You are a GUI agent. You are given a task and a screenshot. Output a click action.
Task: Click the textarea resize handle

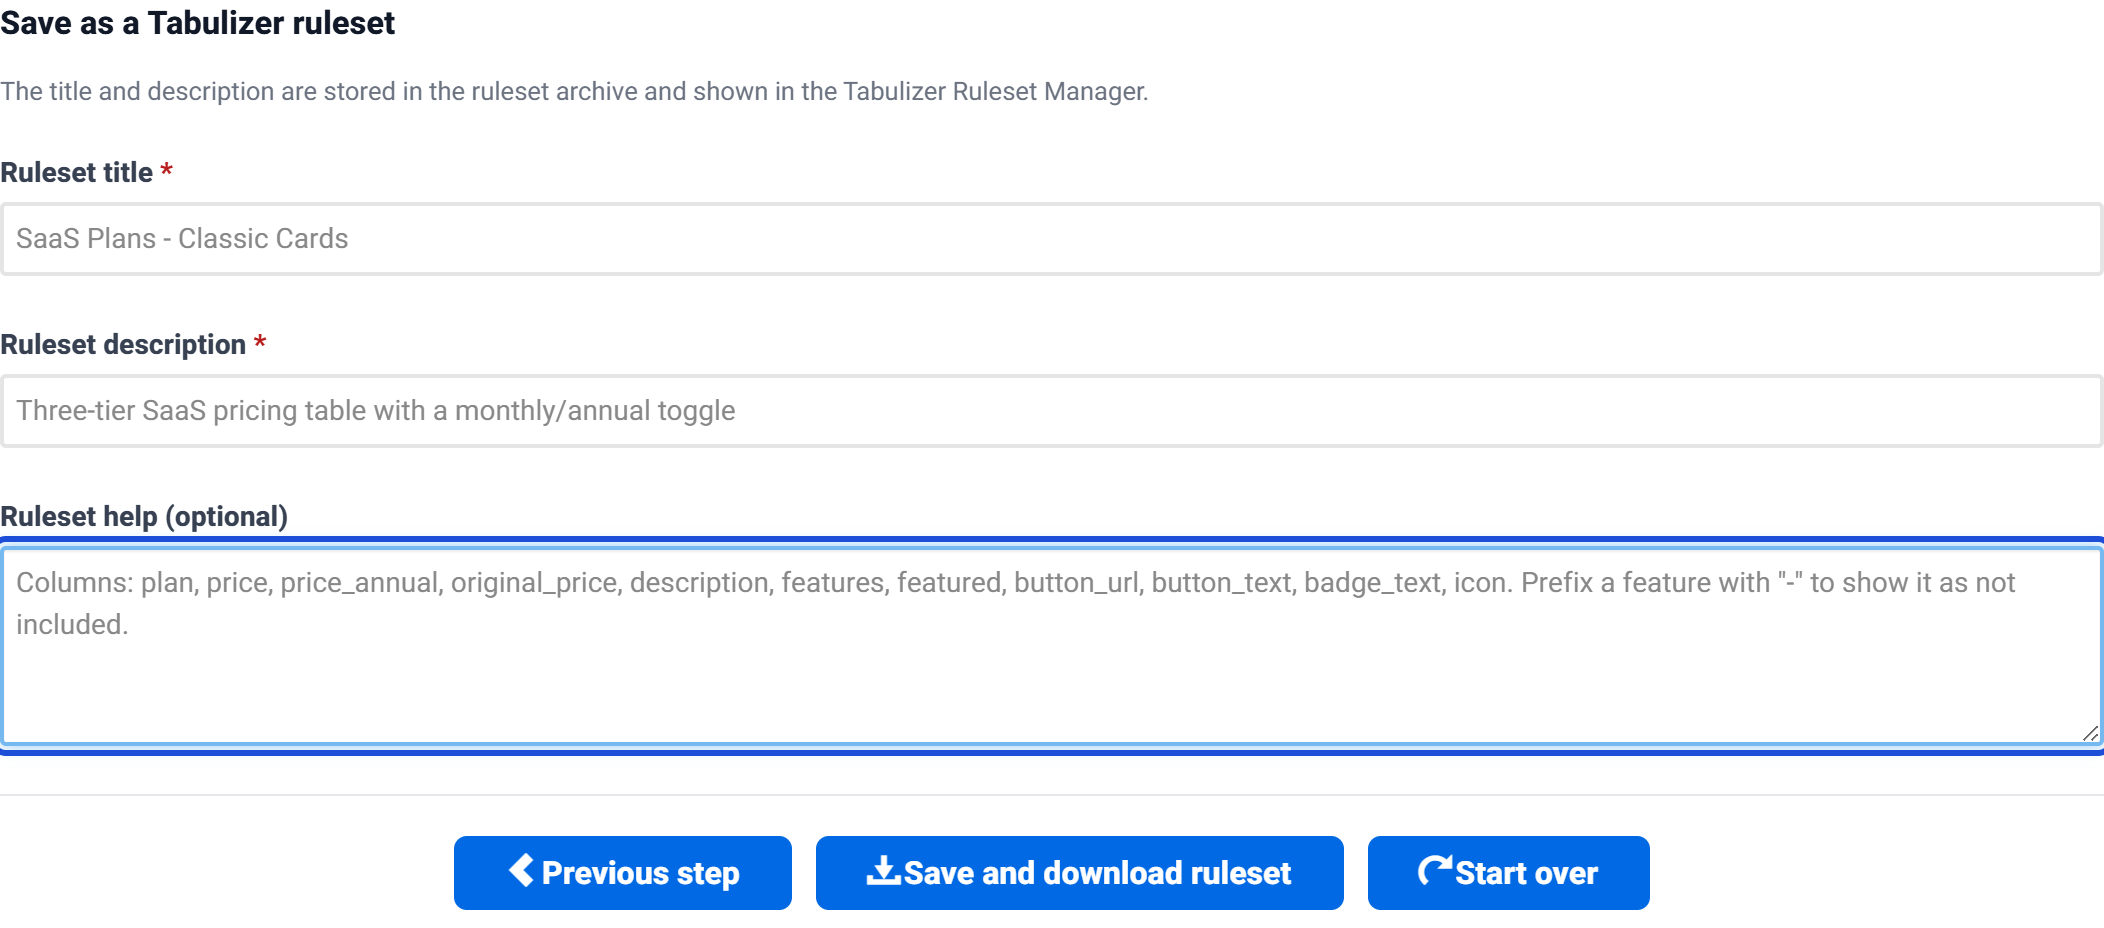point(2090,734)
